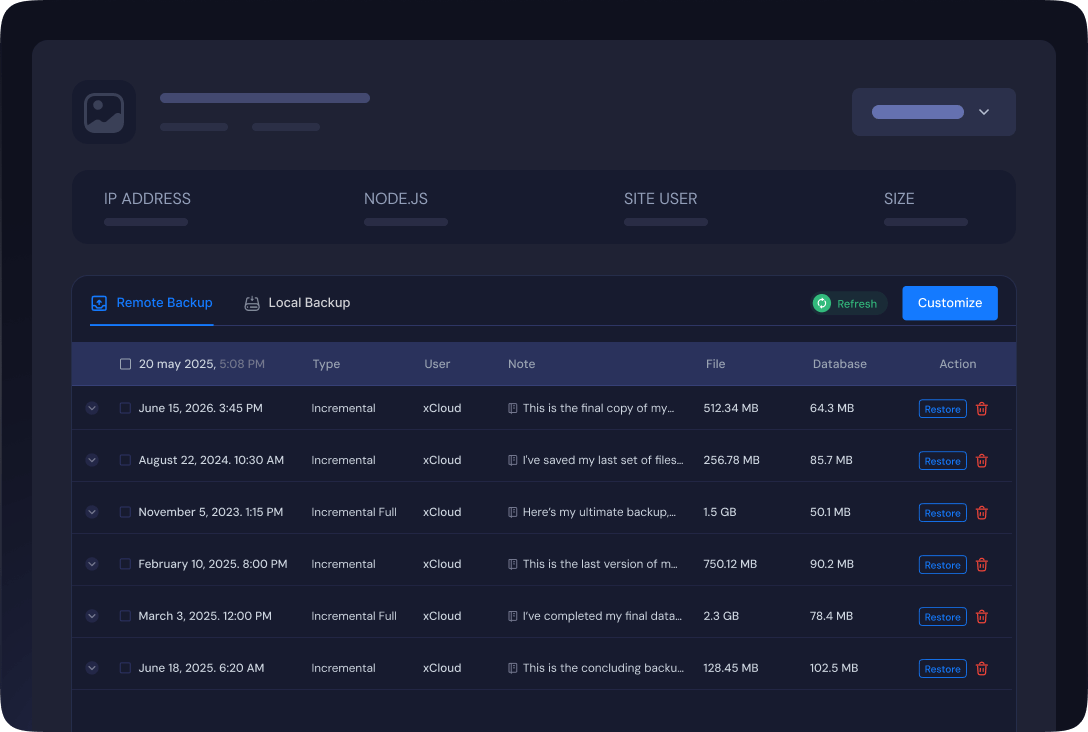Click the IP ADDRESS info field

(x=147, y=207)
